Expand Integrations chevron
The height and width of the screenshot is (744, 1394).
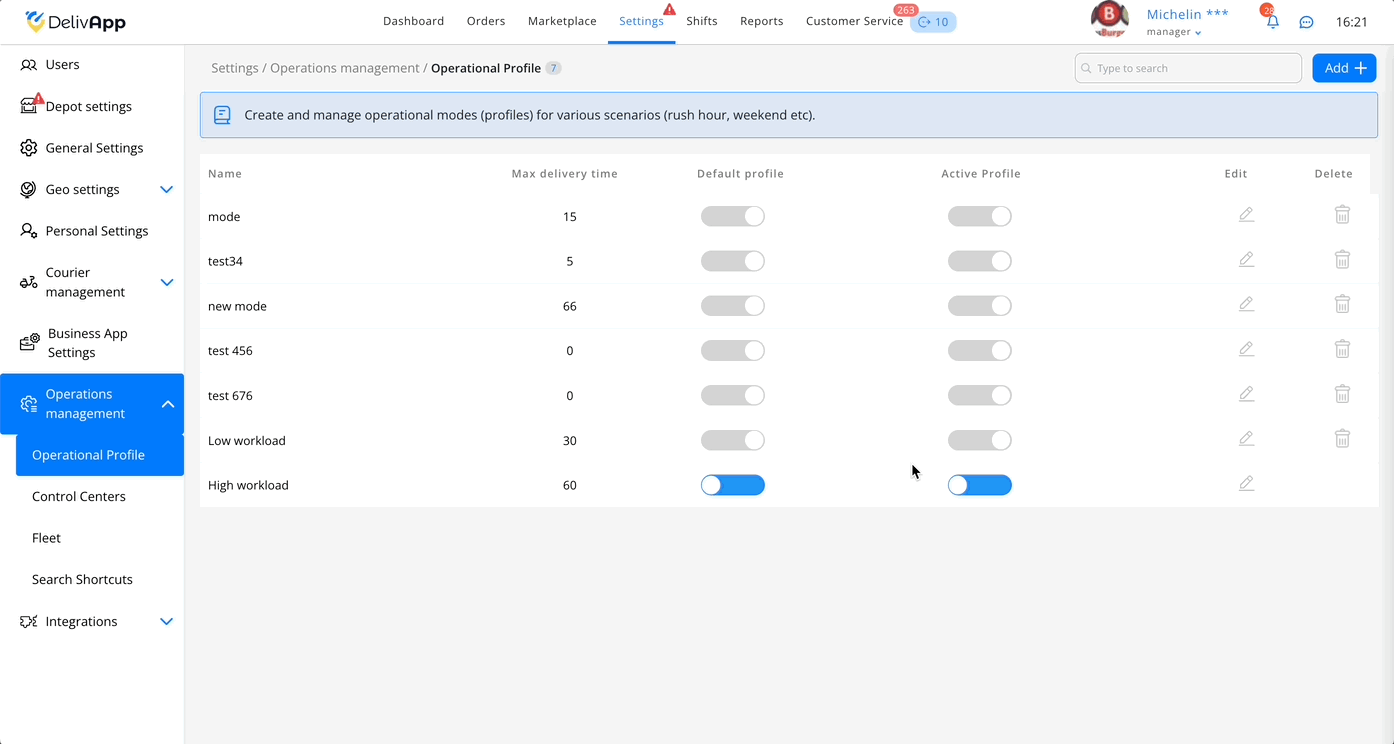167,622
